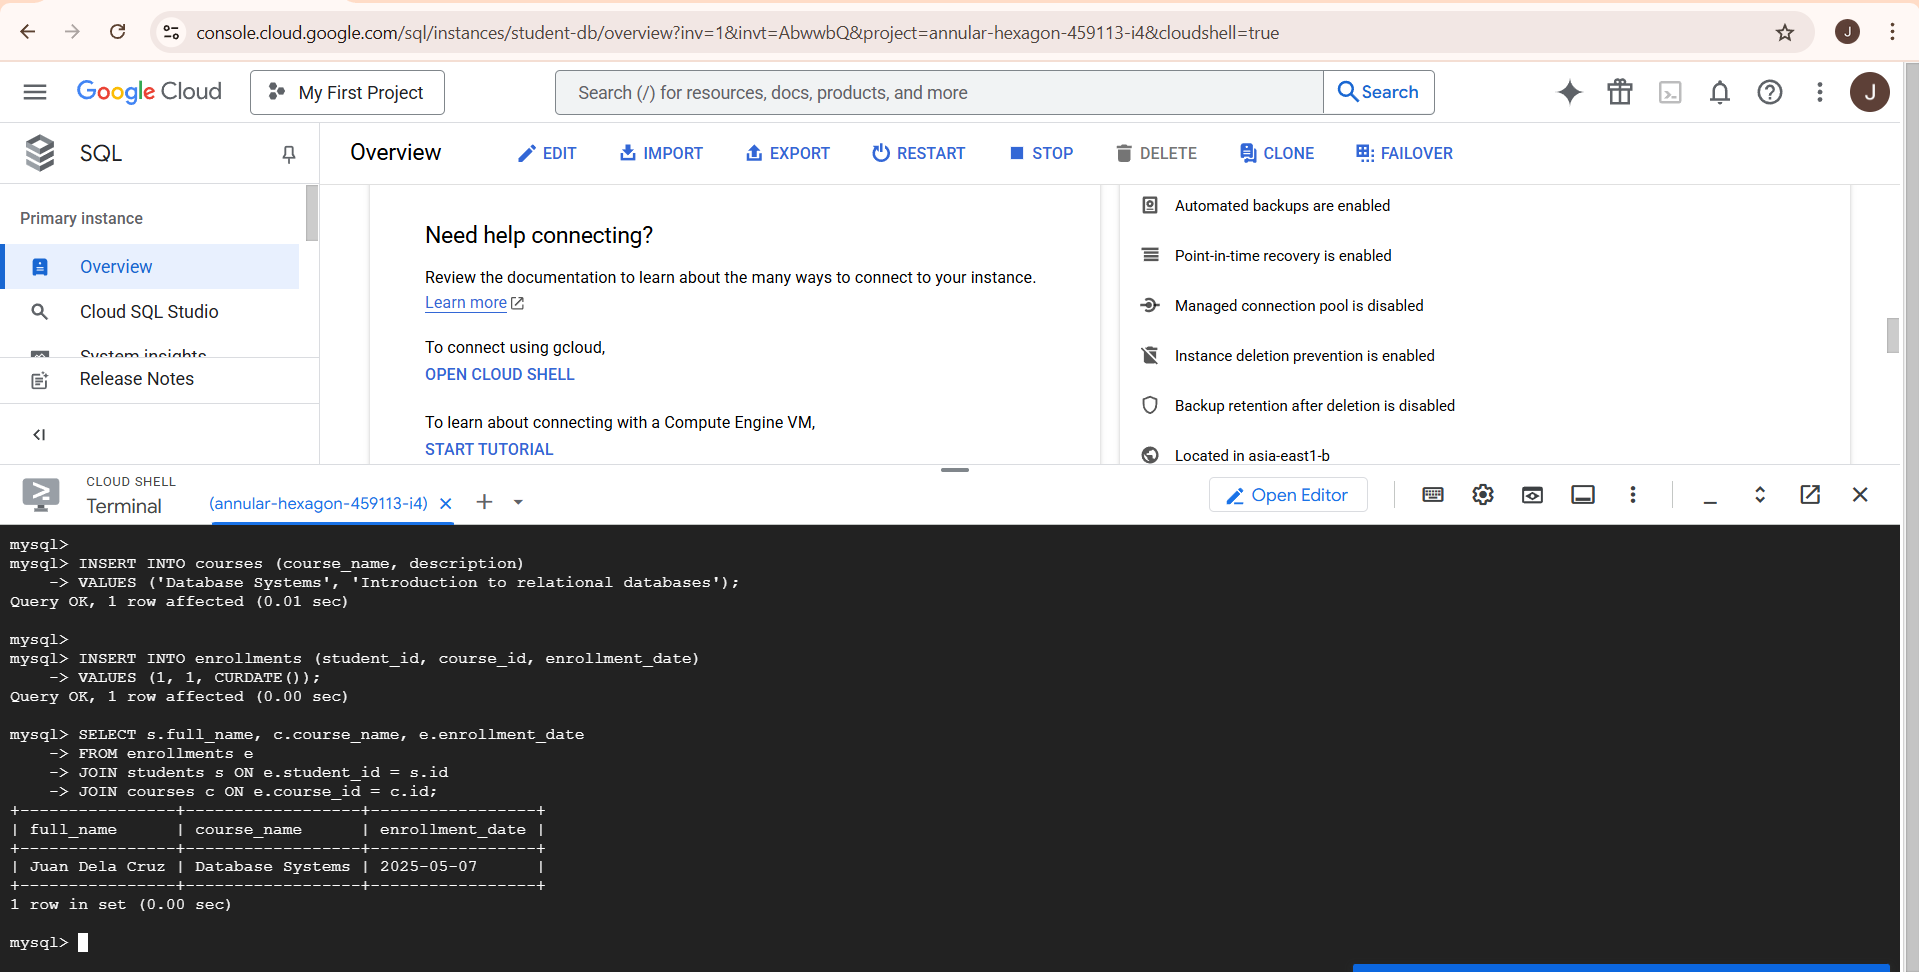Open the free trial gift icon
The width and height of the screenshot is (1919, 972).
pos(1620,92)
